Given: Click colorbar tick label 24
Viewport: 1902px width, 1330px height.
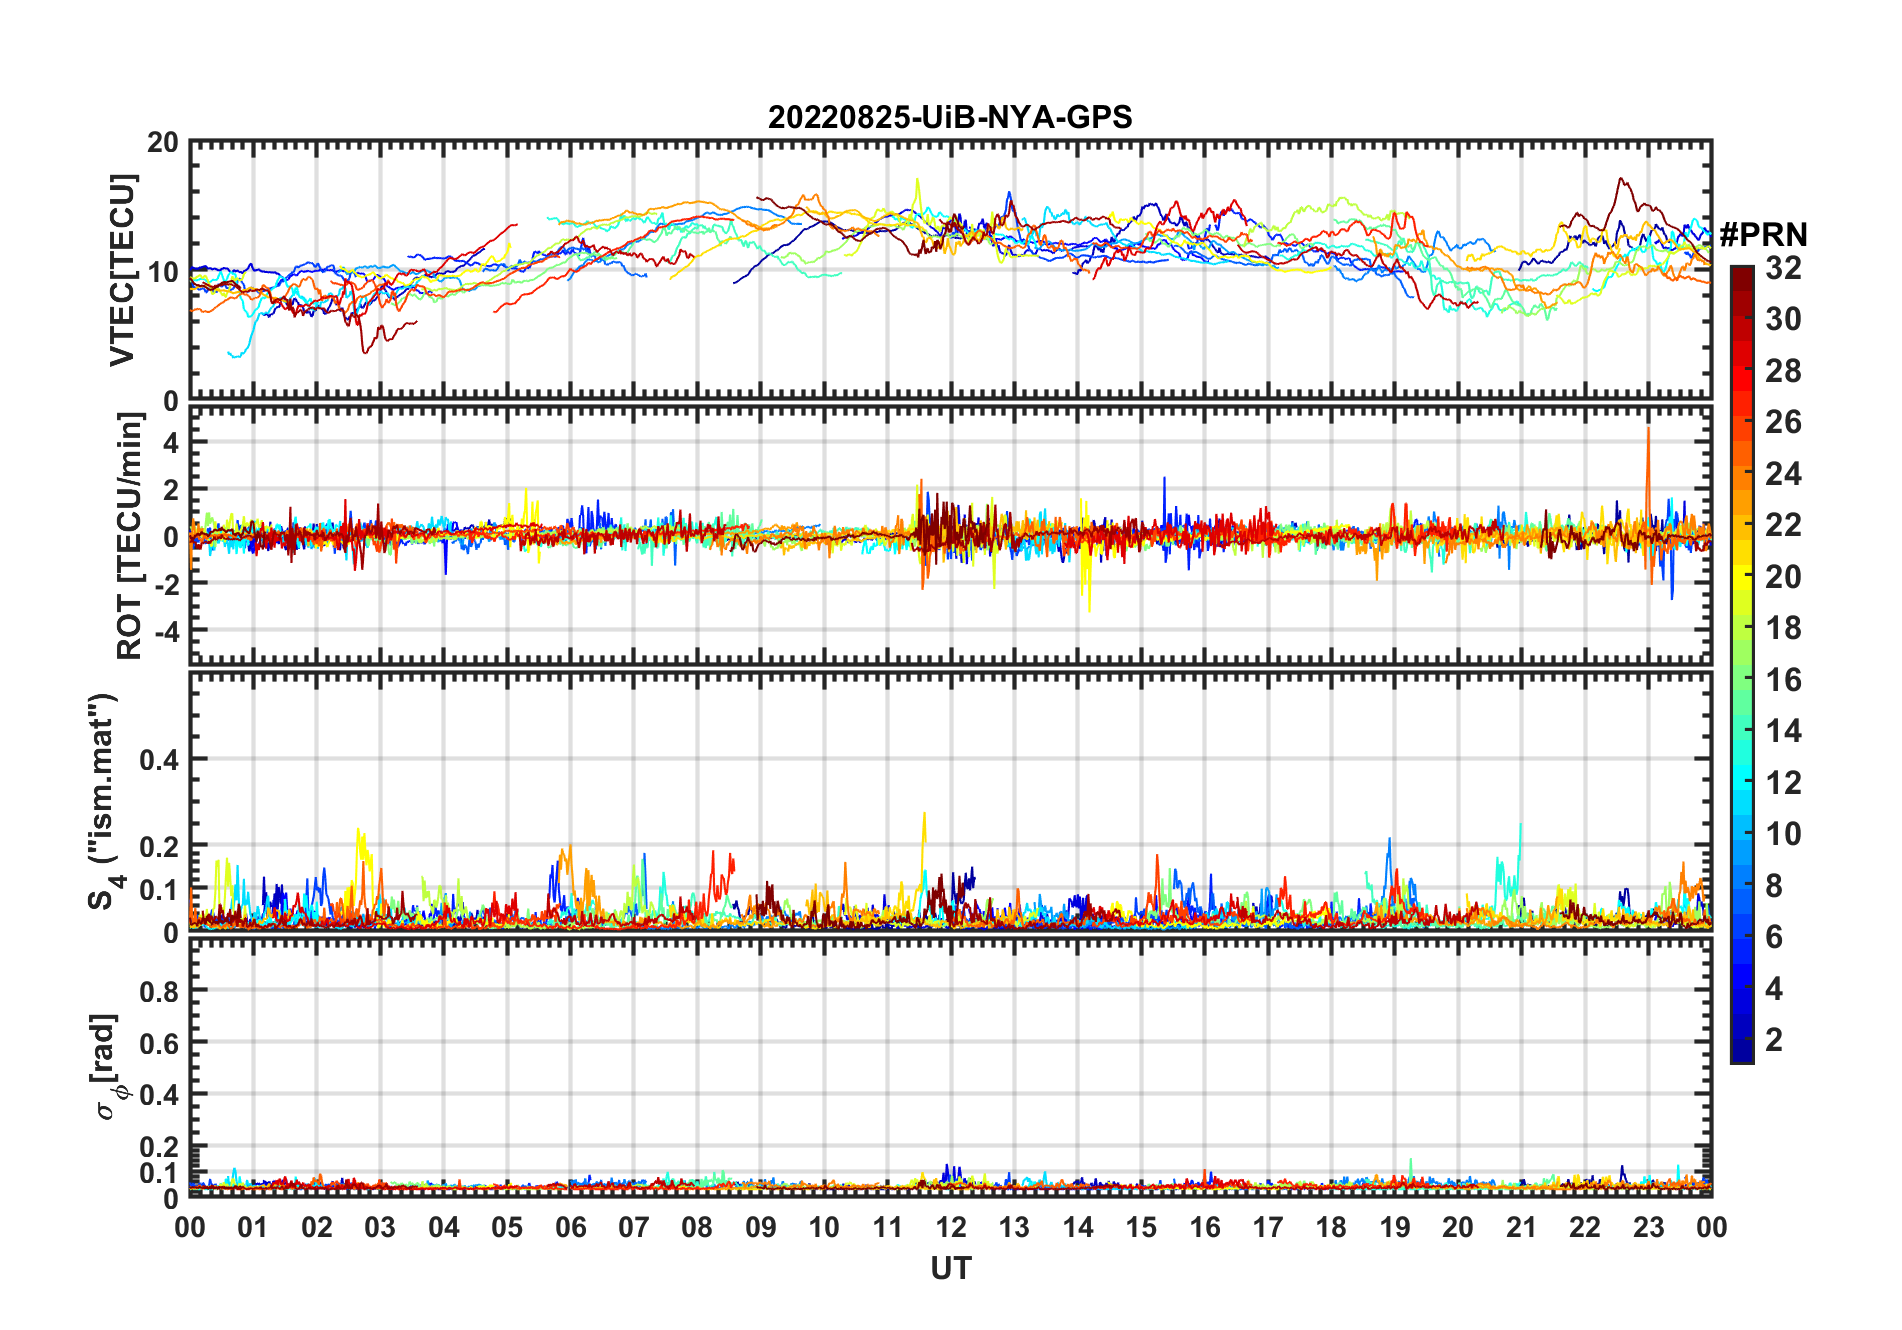Looking at the screenshot, I should tap(1783, 474).
